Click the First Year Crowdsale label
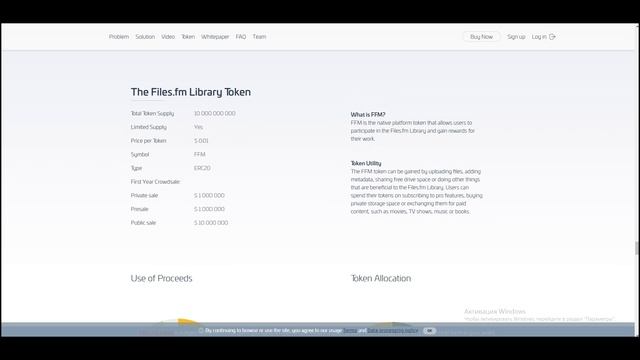 coord(155,182)
